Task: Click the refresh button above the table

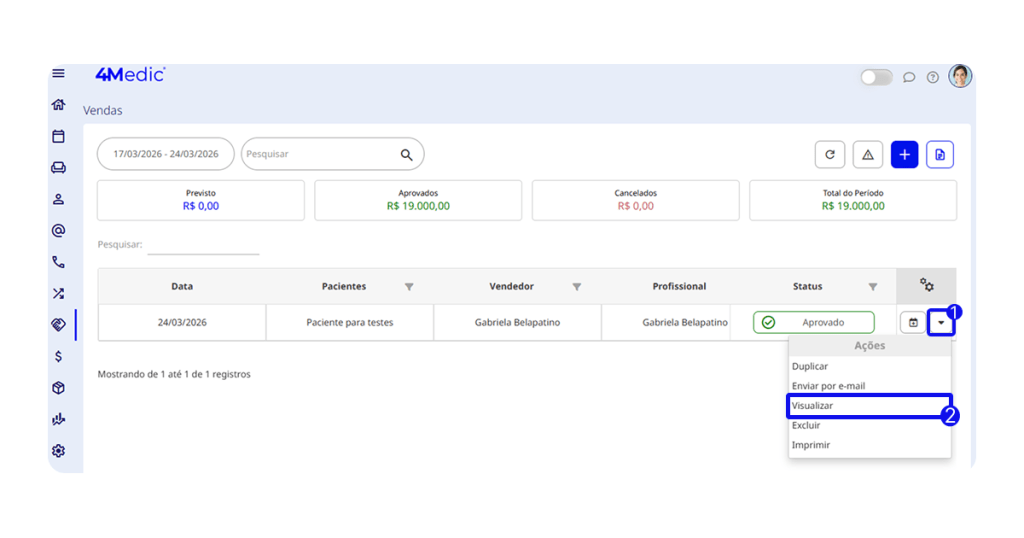Action: pos(829,154)
